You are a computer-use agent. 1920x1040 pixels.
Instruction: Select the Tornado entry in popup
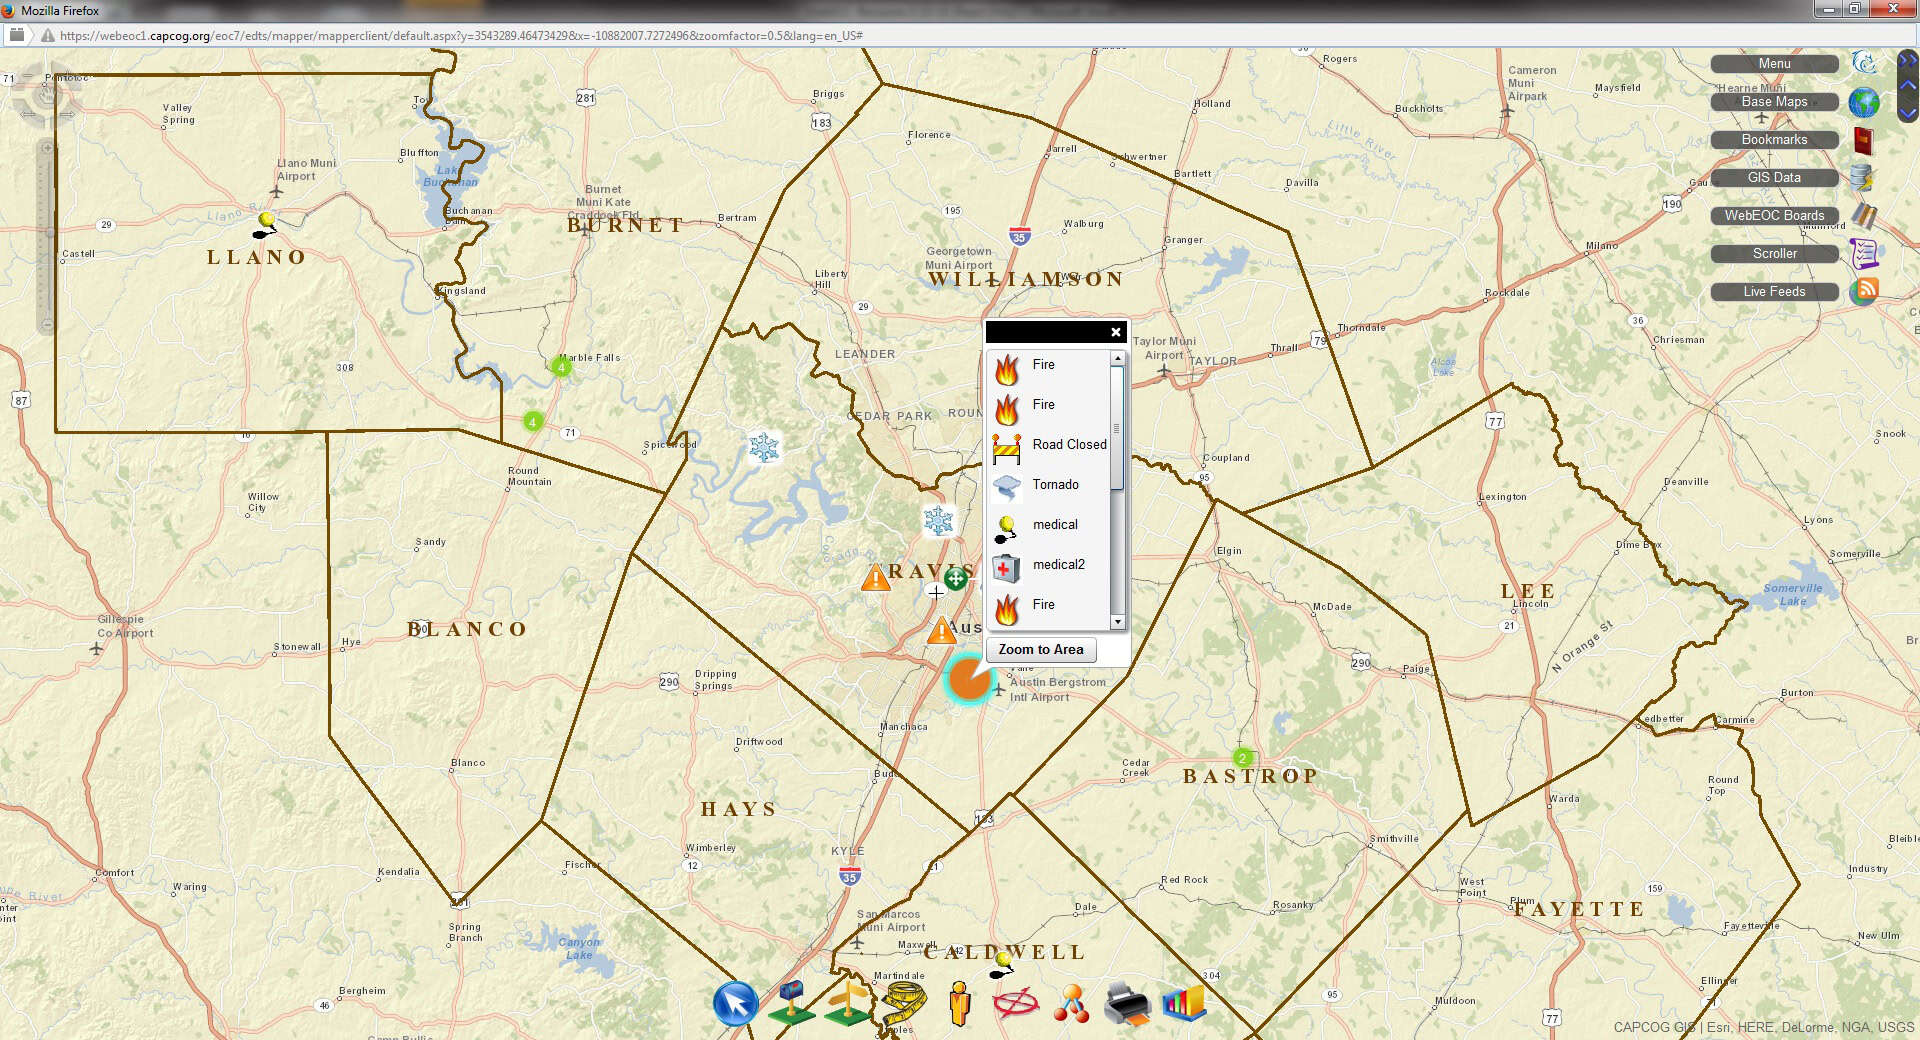1050,488
